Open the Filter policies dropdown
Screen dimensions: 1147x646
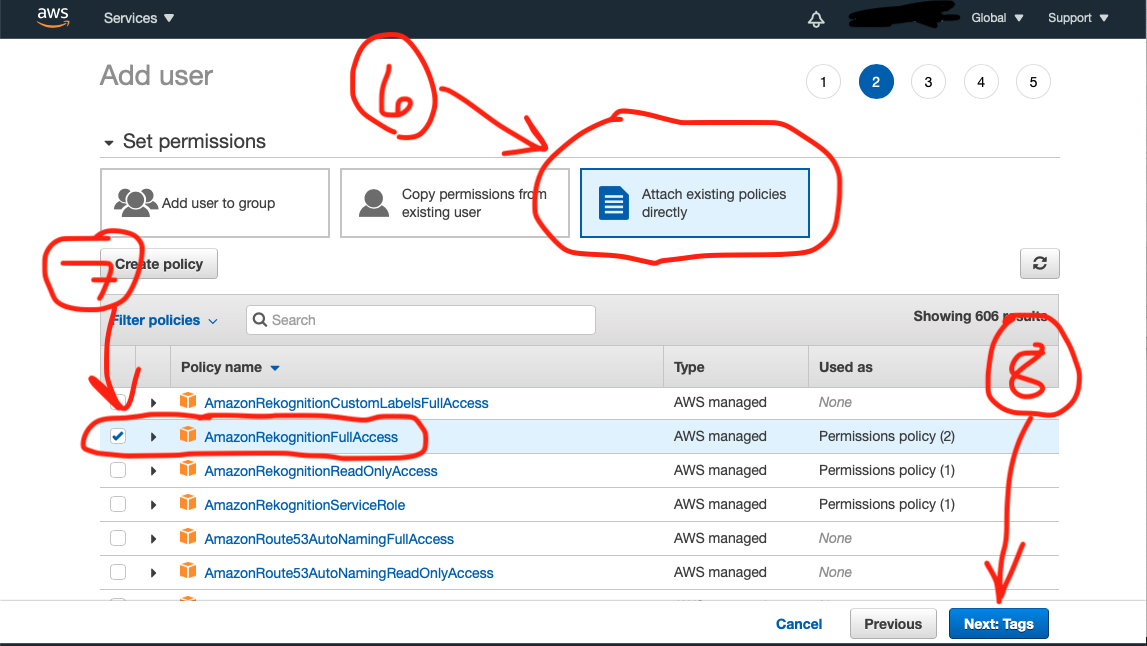[165, 320]
